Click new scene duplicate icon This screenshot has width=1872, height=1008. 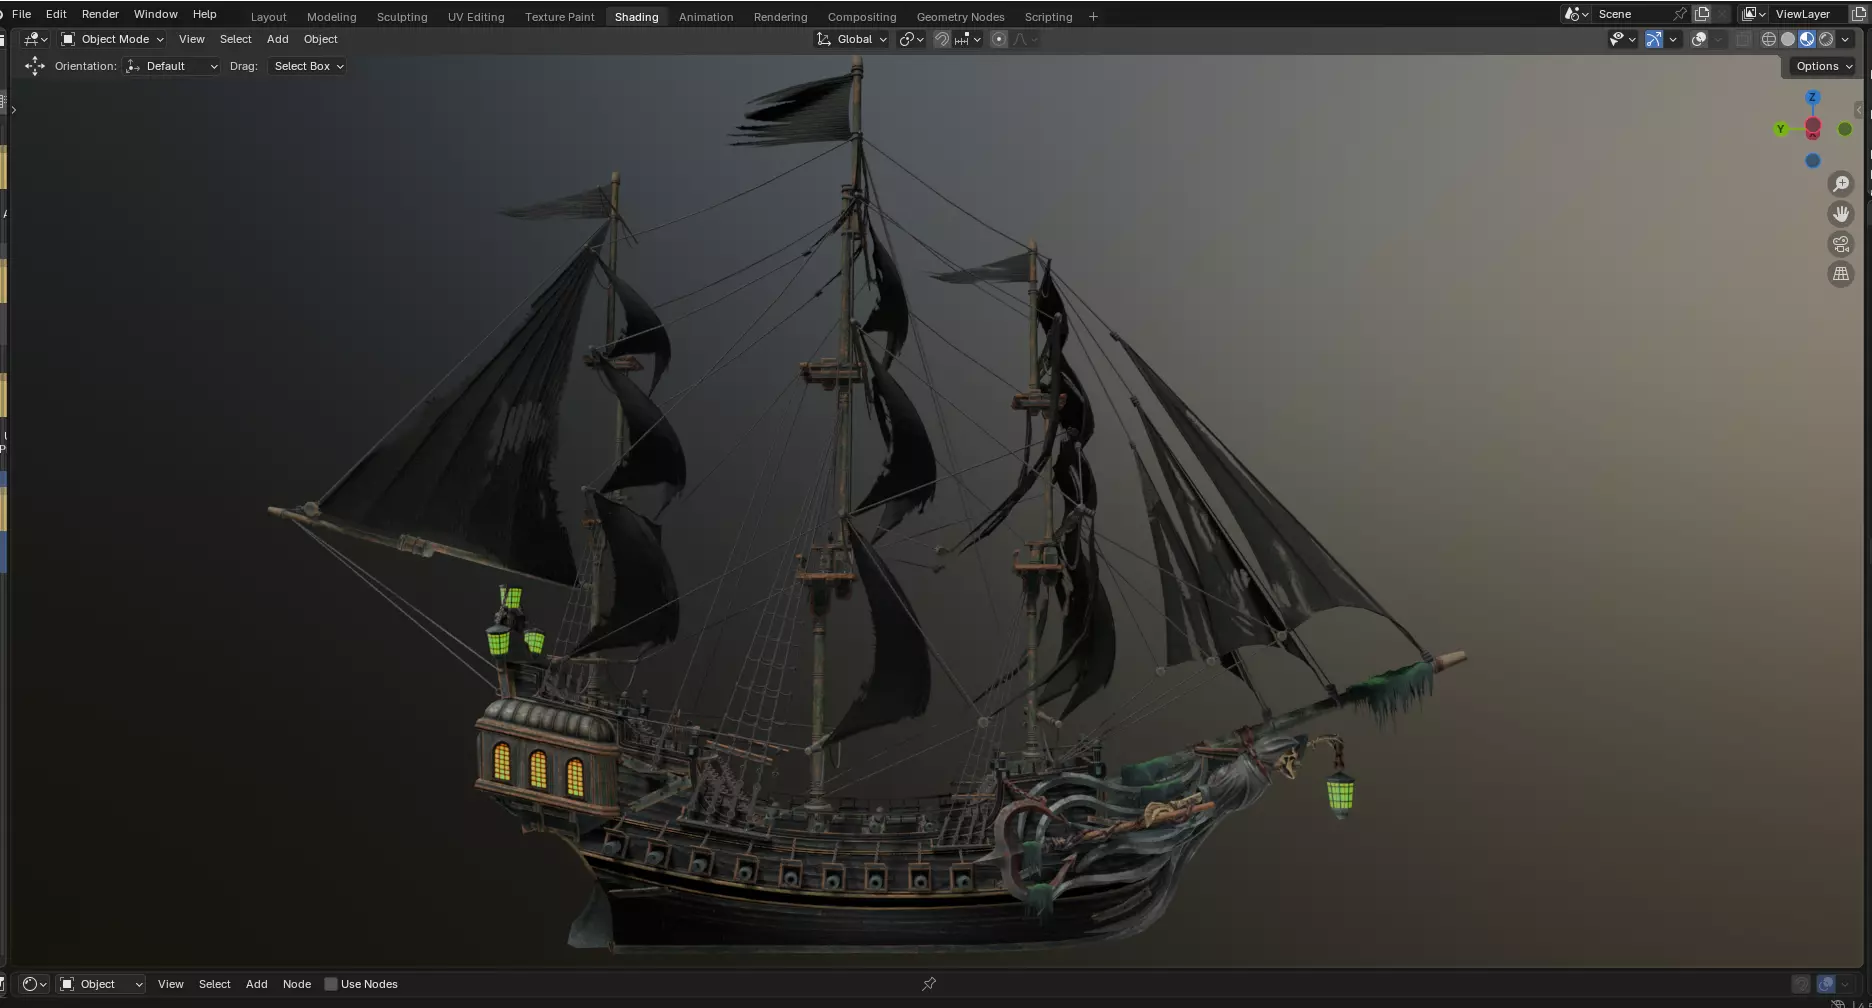1702,14
